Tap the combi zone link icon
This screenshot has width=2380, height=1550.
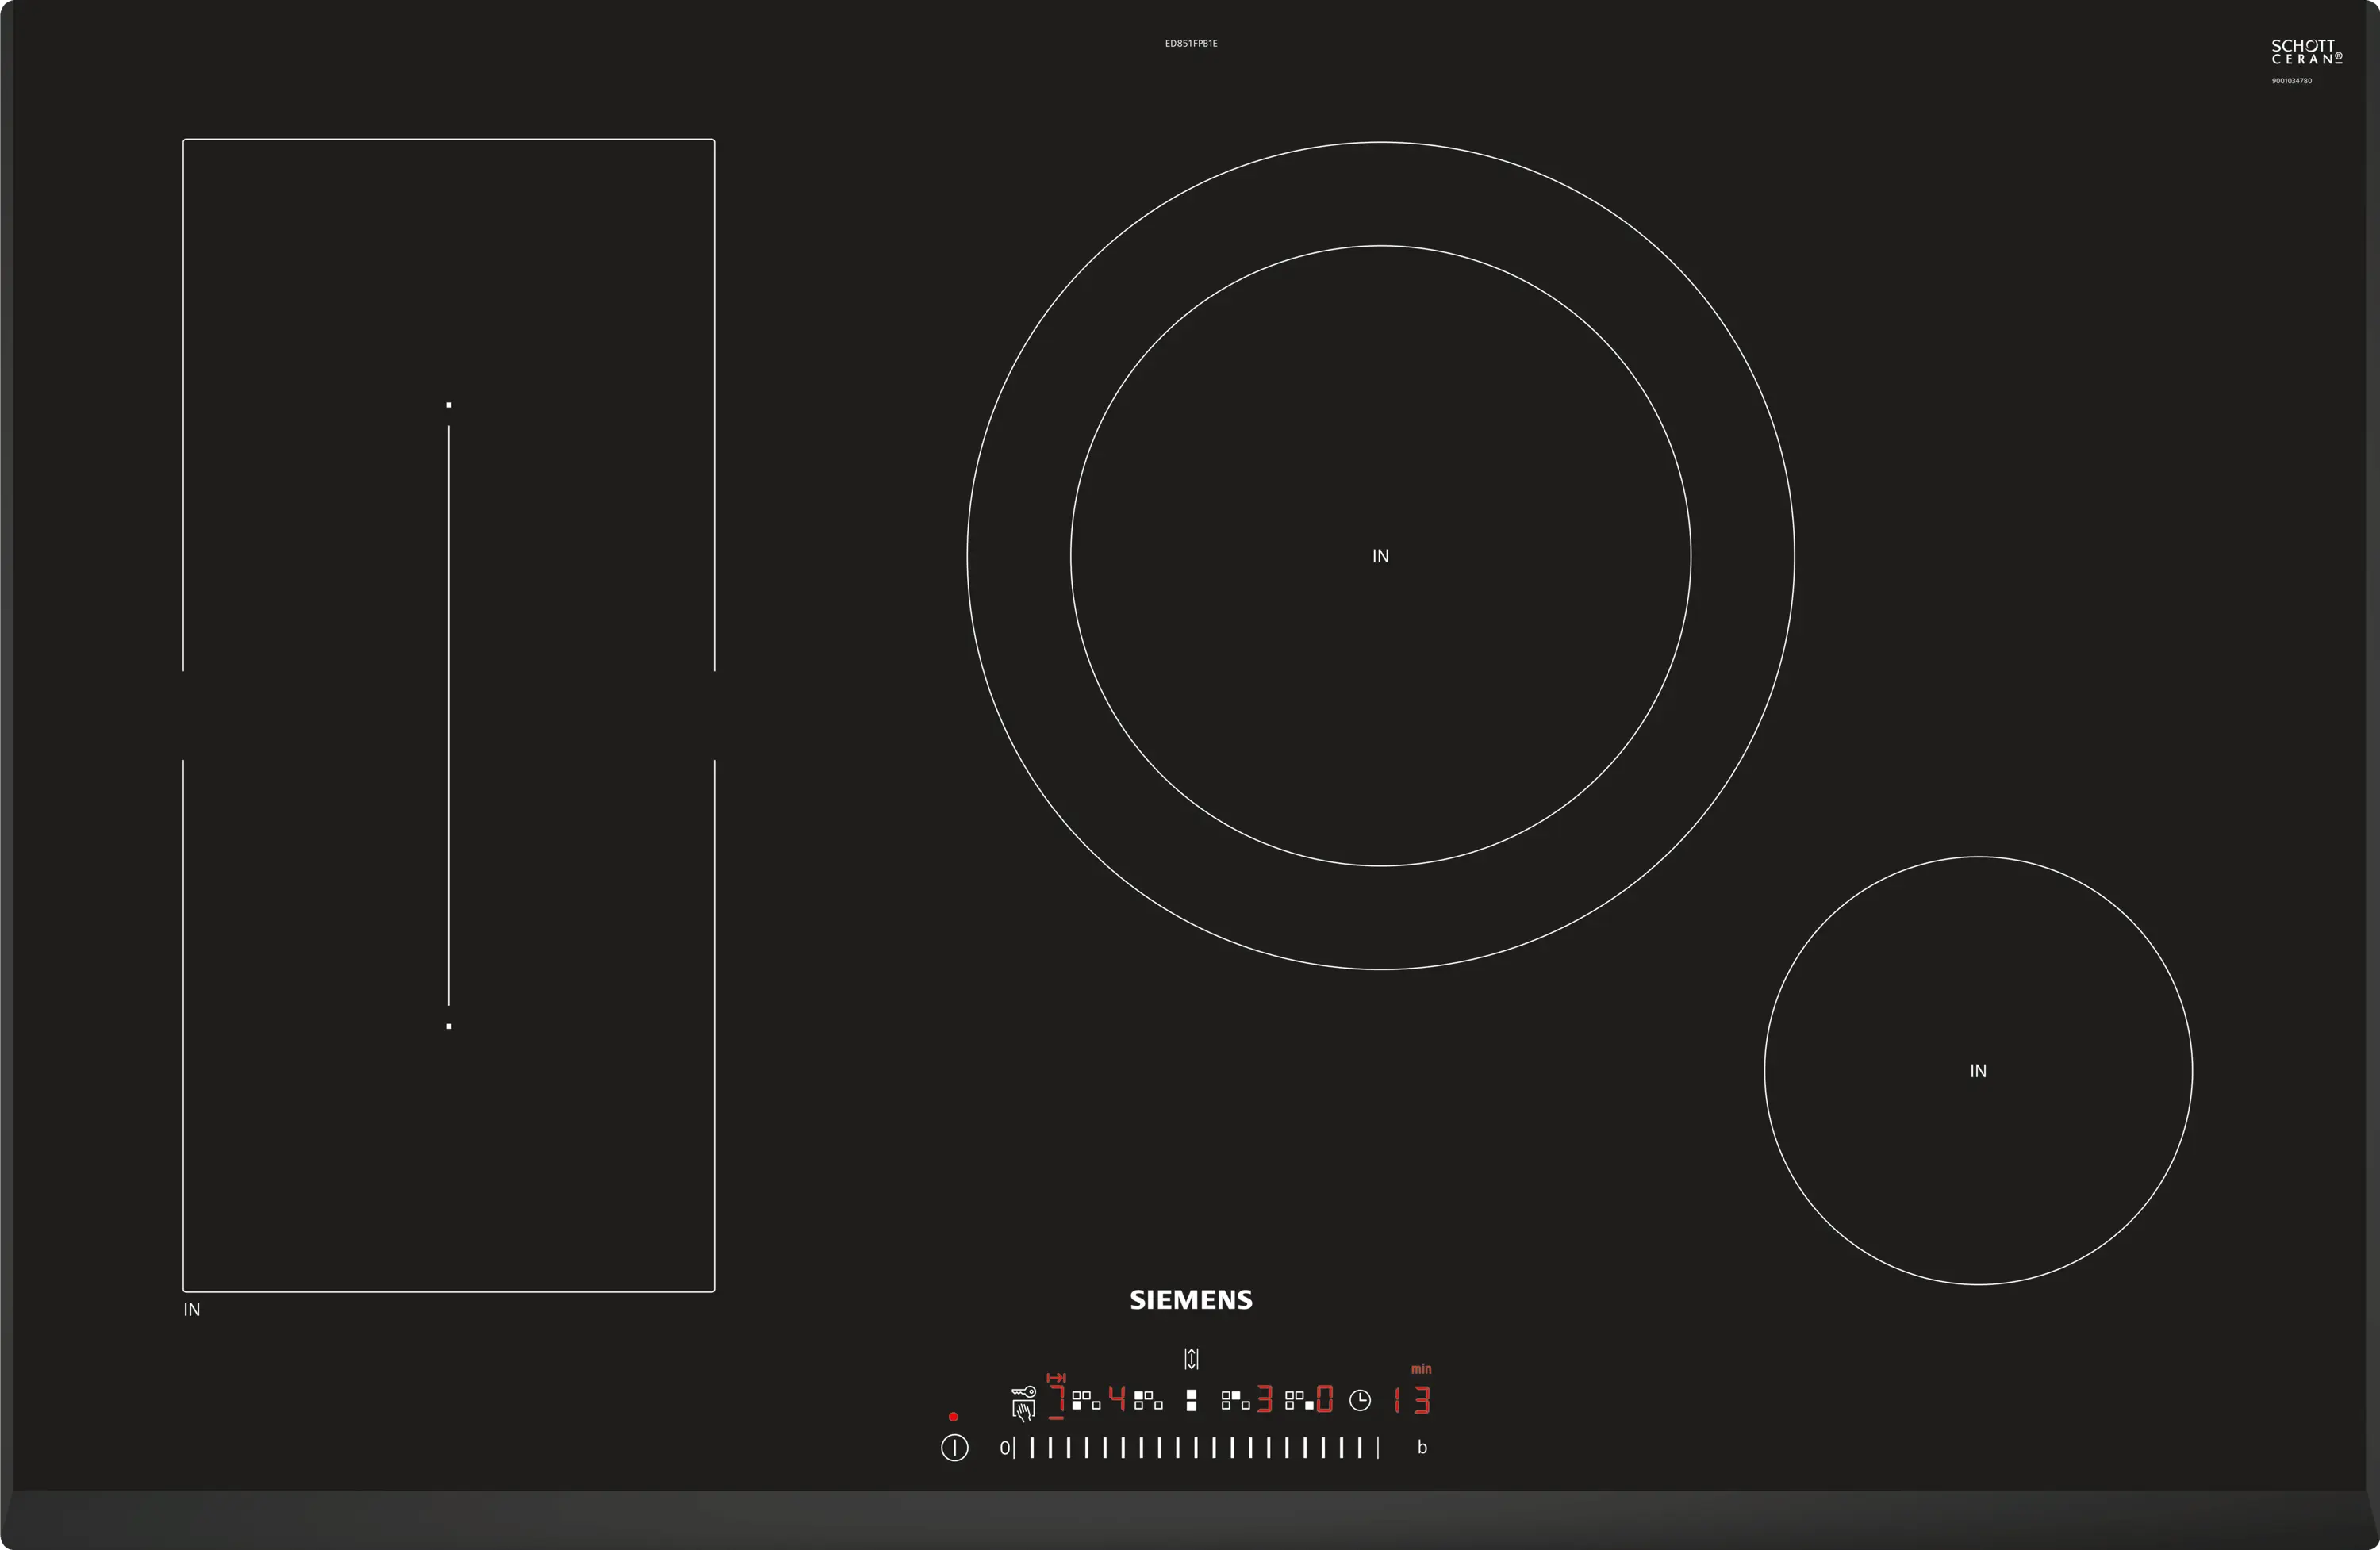(1192, 1401)
